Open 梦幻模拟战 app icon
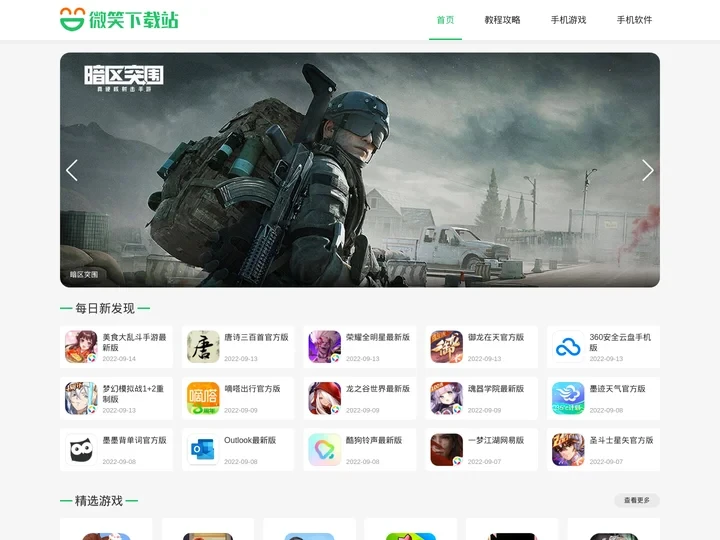Screen dimensions: 720x540 (x=81, y=398)
